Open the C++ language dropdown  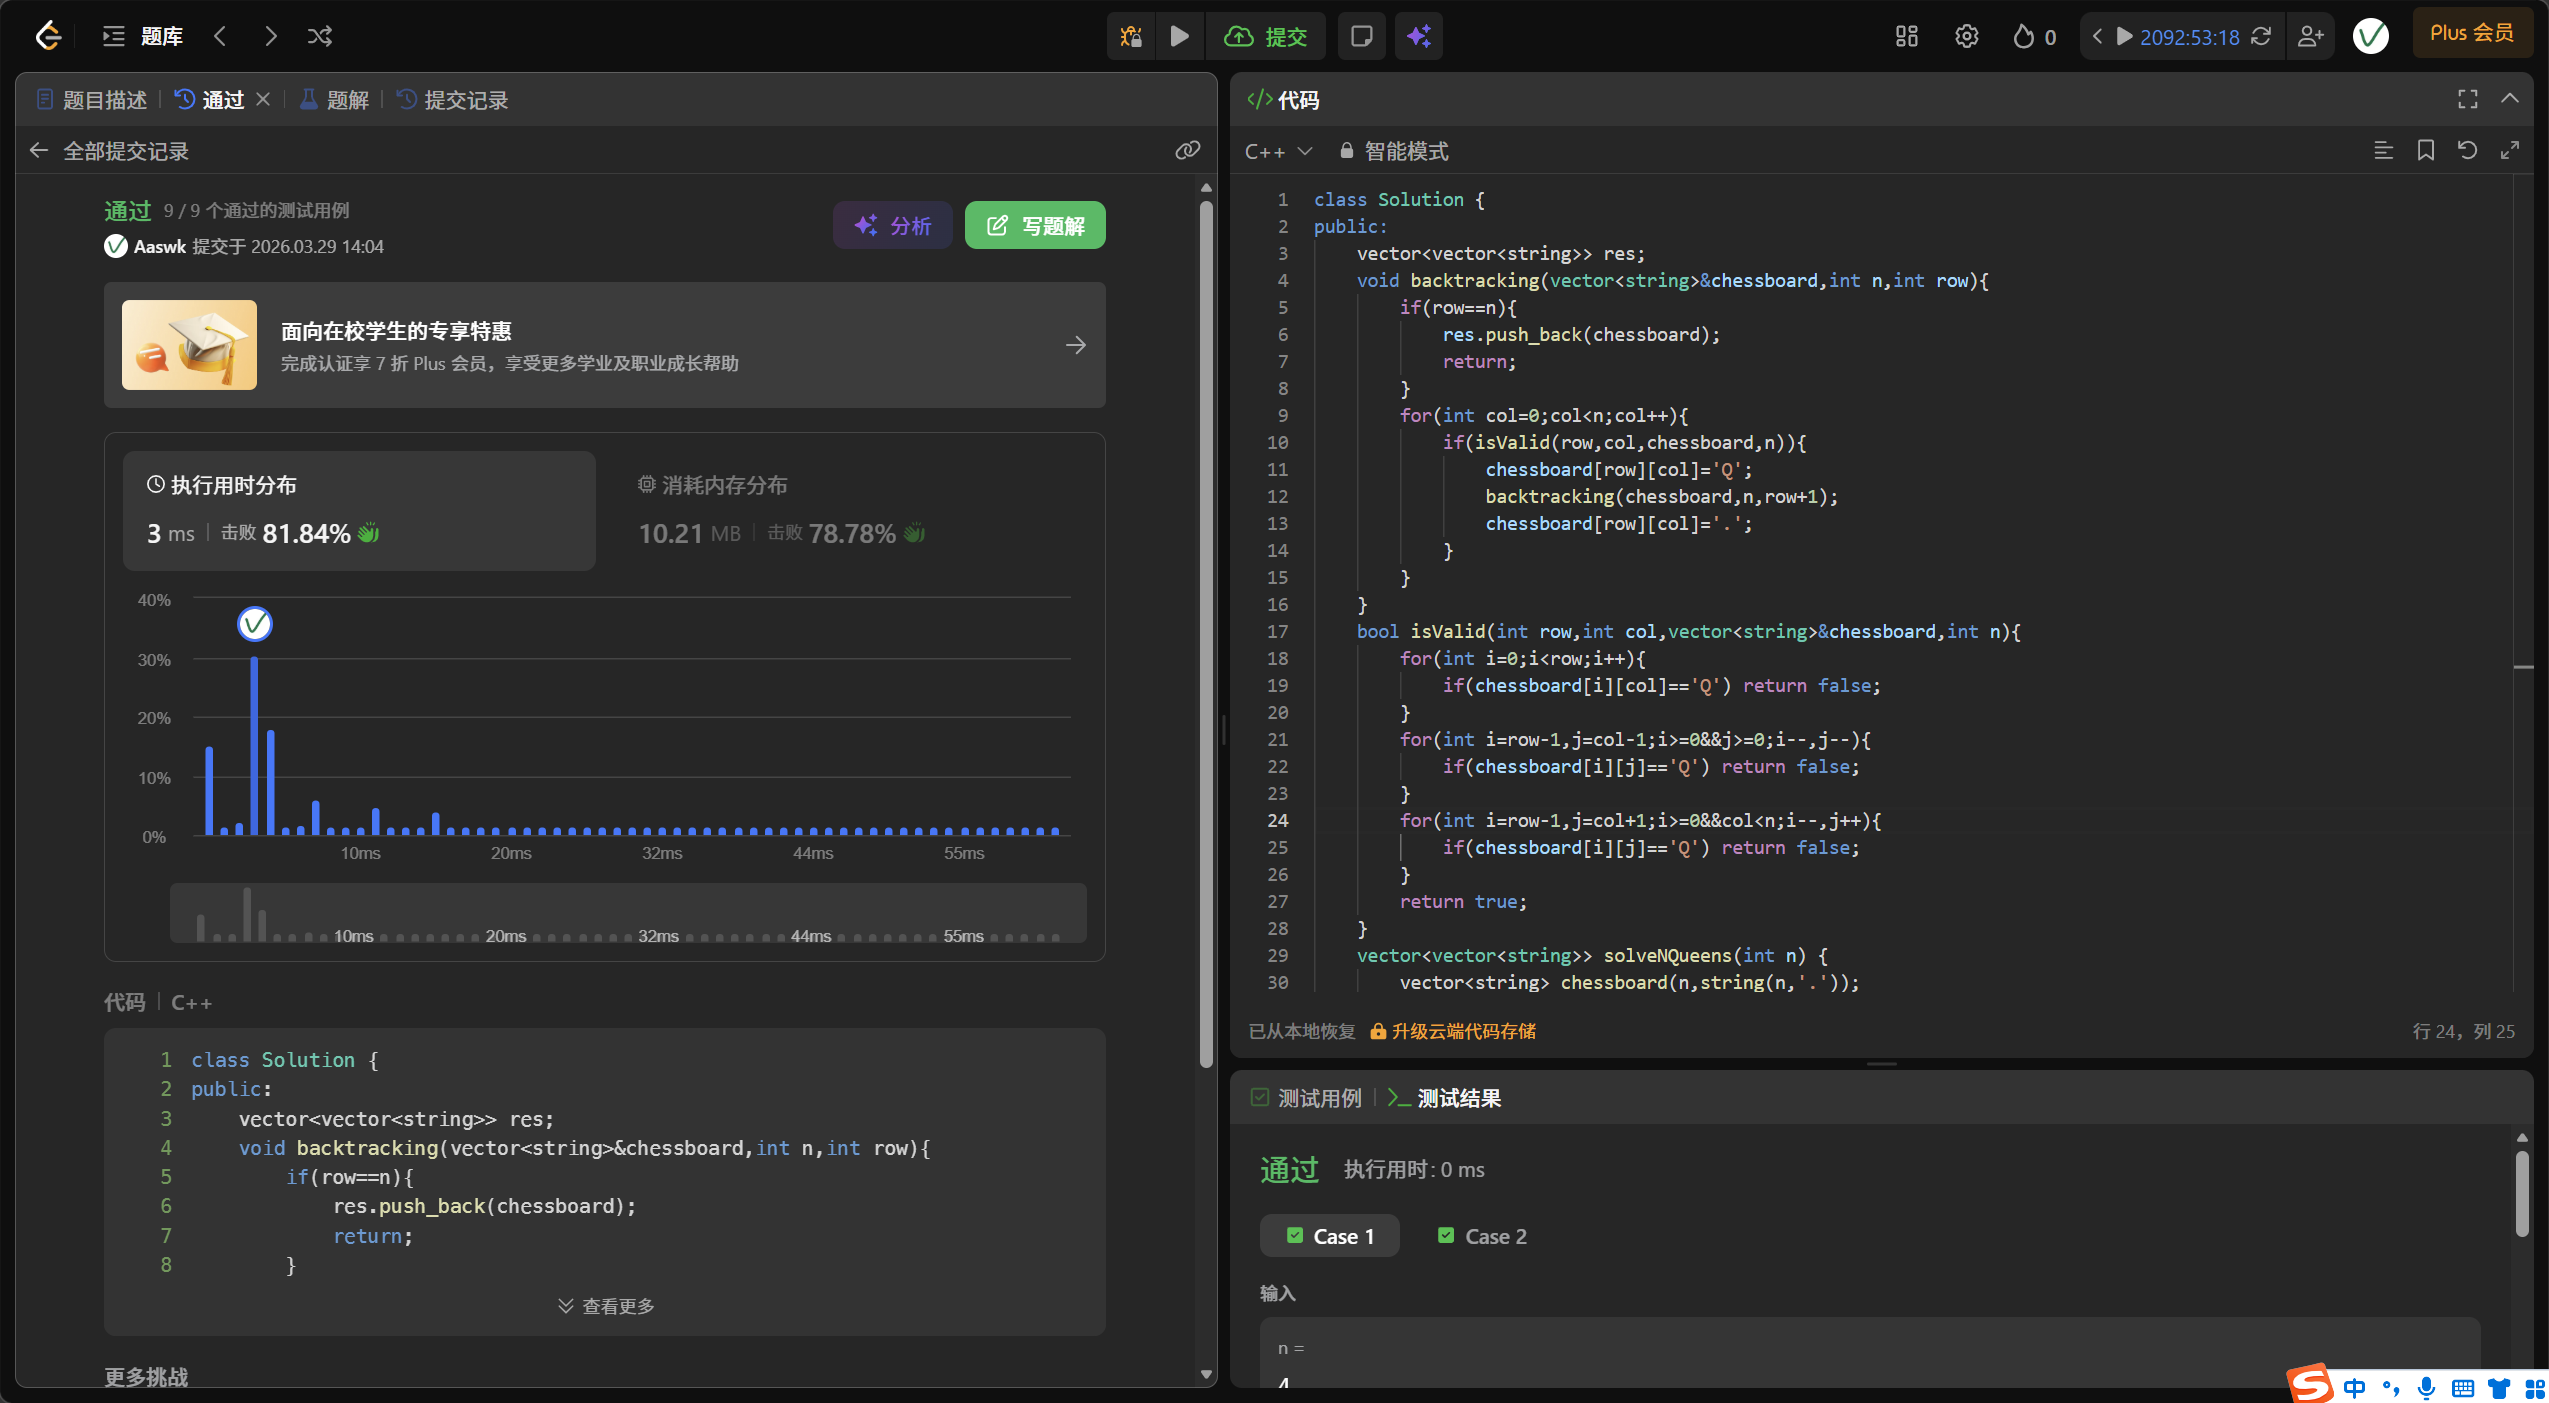pyautogui.click(x=1277, y=151)
